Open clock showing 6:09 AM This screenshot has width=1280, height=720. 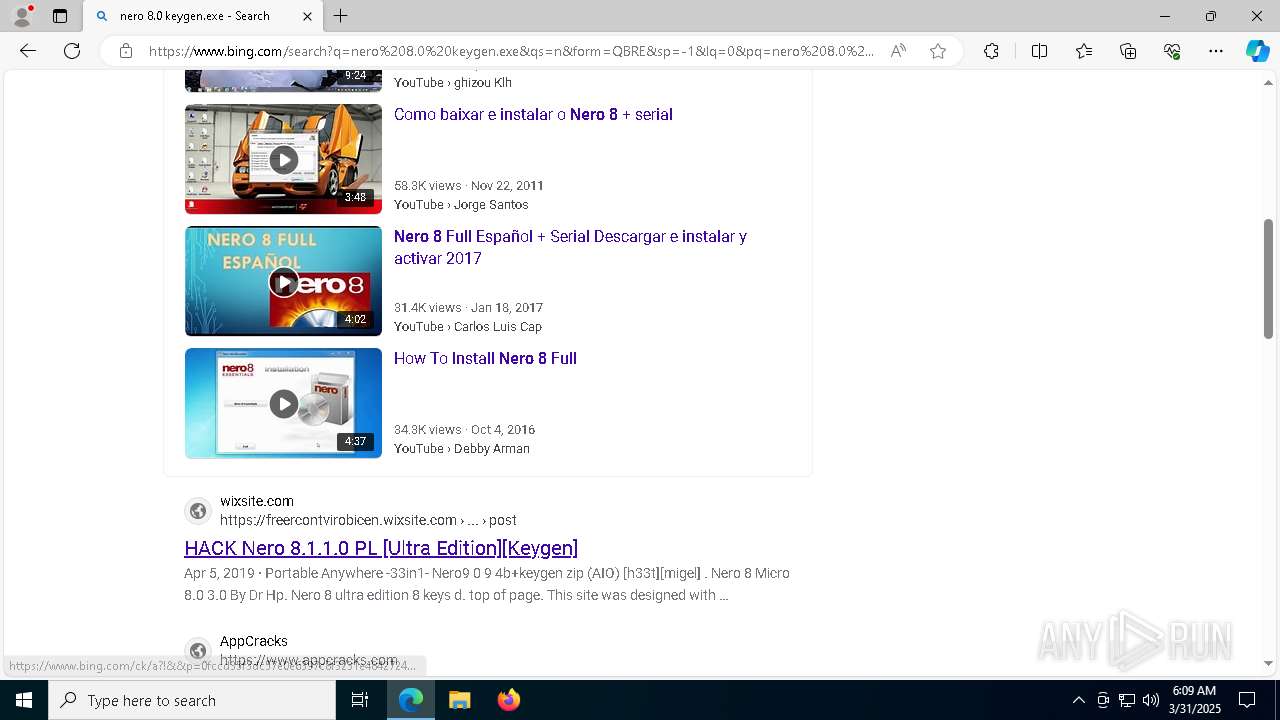(x=1194, y=700)
